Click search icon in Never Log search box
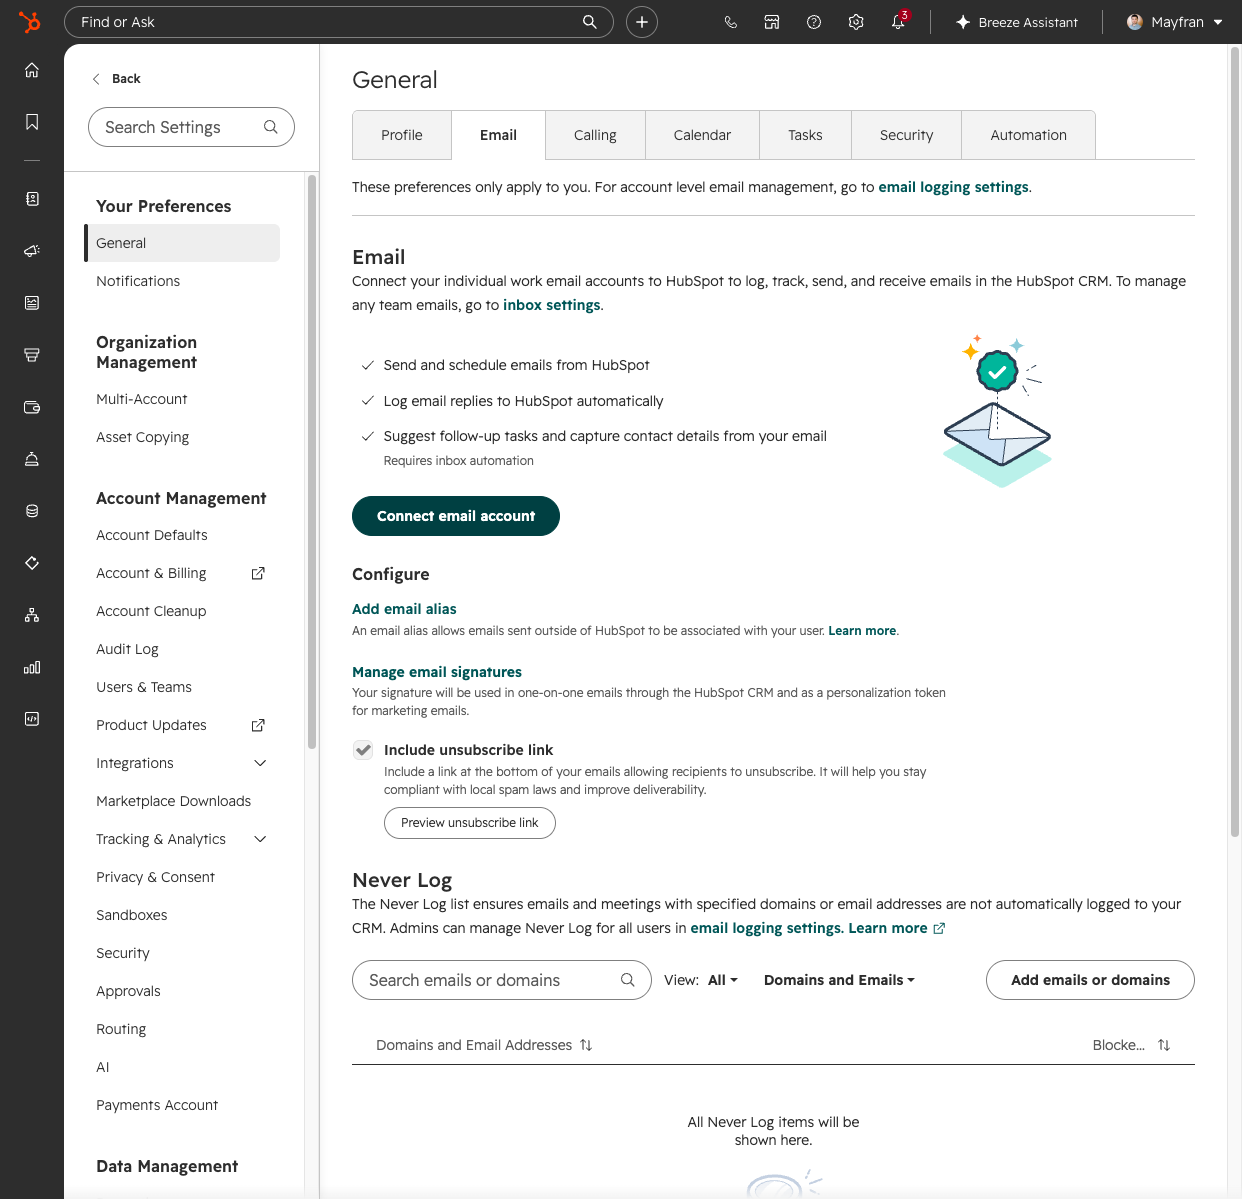 (628, 980)
